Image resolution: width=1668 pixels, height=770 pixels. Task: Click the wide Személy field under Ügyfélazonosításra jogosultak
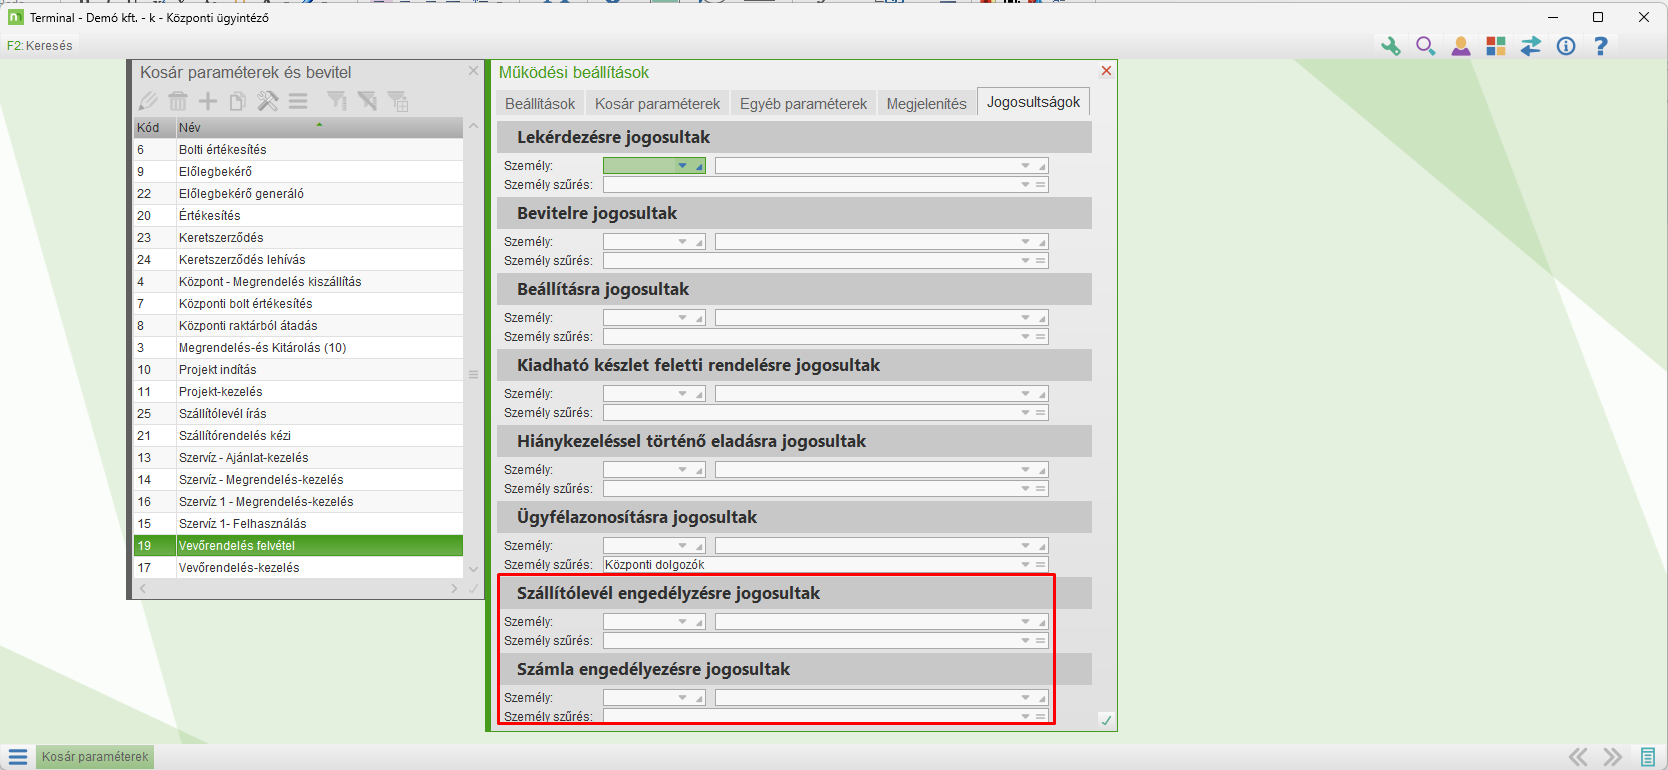[881, 546]
